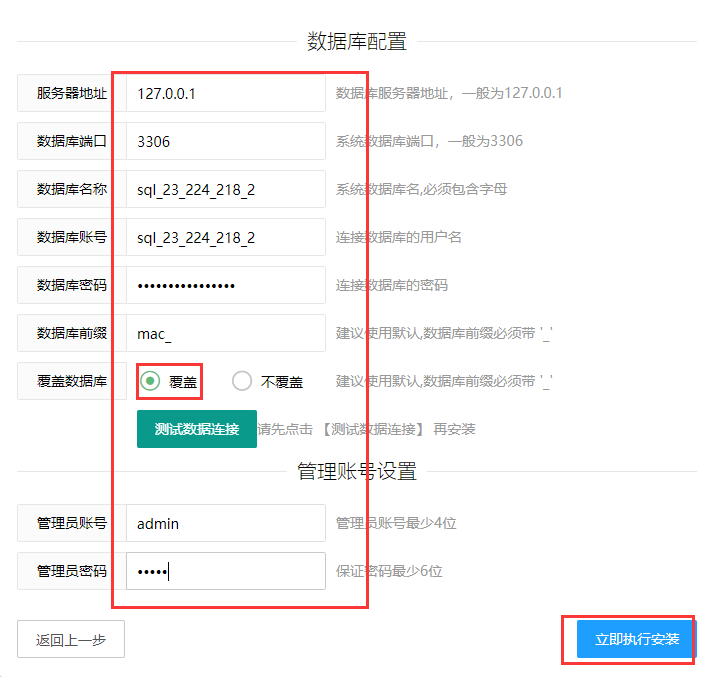Click the 数据库端口 label box
Image resolution: width=711 pixels, height=677 pixels.
72,141
